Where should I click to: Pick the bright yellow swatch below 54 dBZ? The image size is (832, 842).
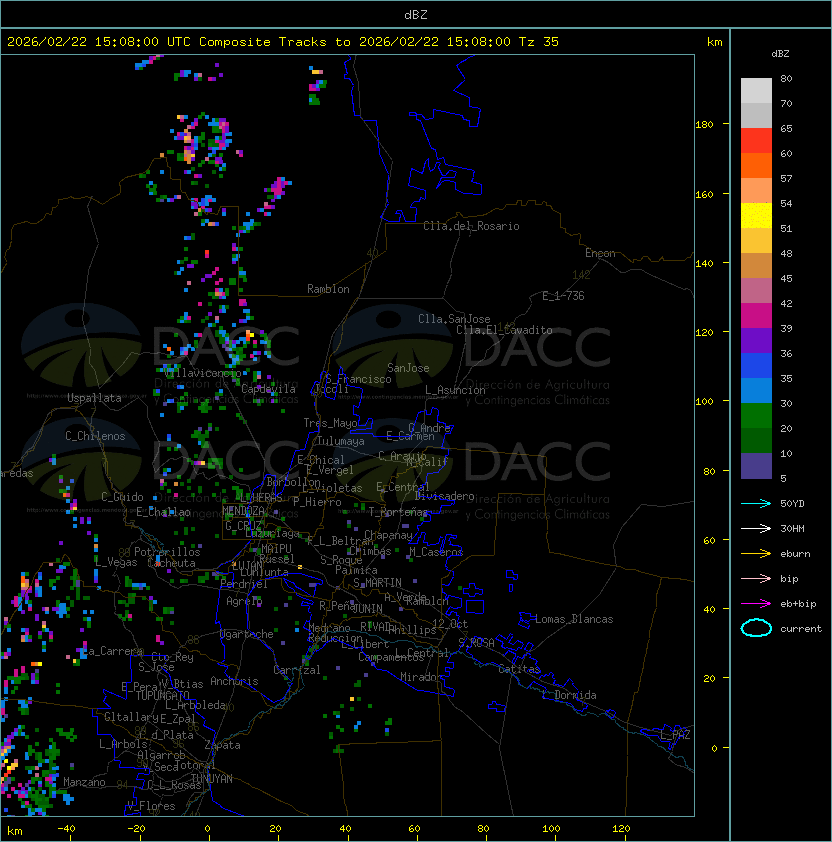pyautogui.click(x=756, y=216)
